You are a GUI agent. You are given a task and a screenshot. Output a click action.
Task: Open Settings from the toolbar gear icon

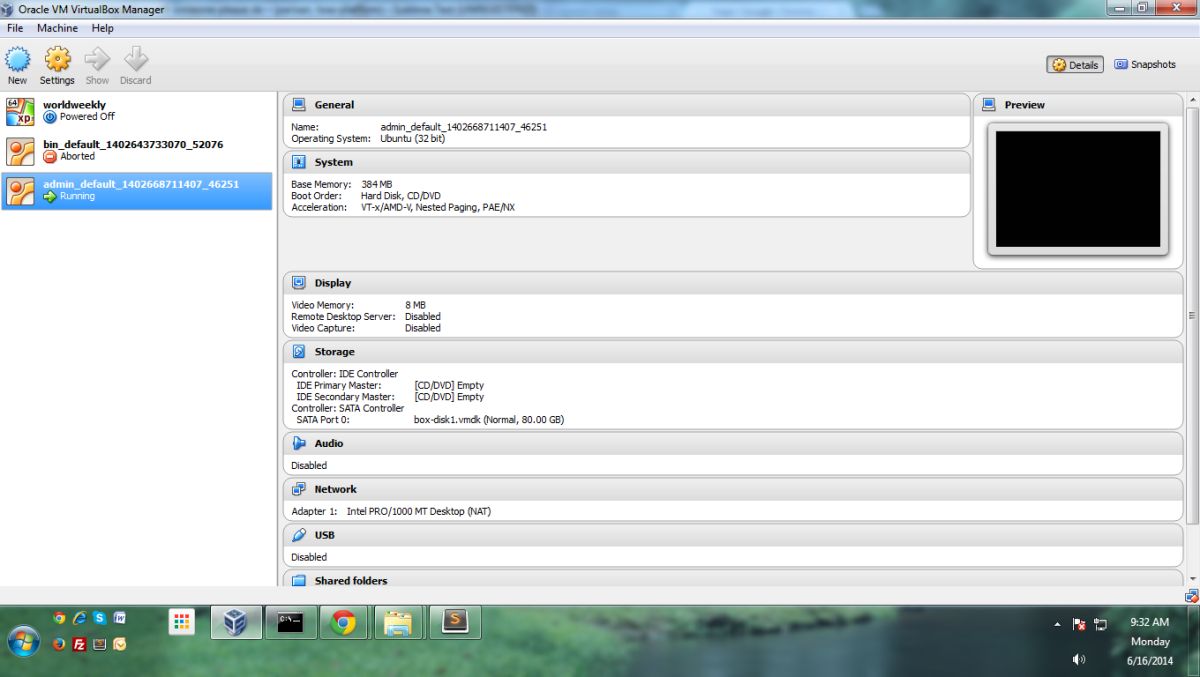[x=57, y=59]
